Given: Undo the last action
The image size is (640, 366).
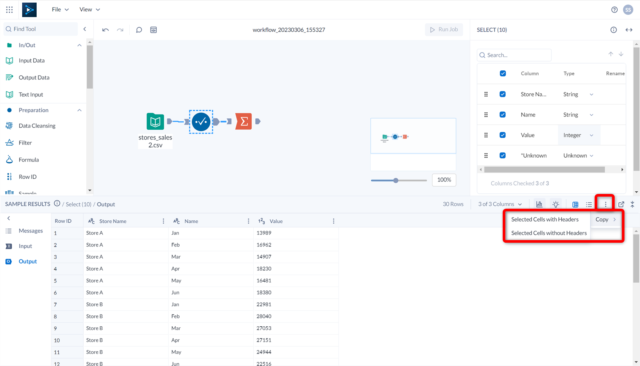Looking at the screenshot, I should (x=105, y=30).
